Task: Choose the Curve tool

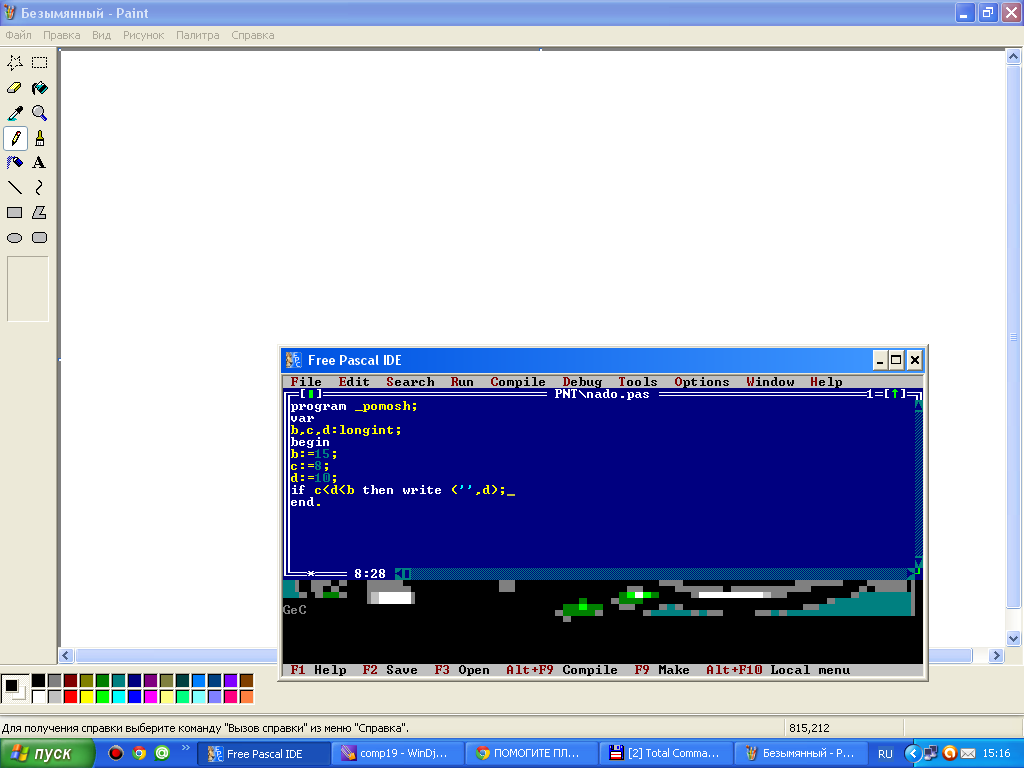Action: pyautogui.click(x=39, y=187)
